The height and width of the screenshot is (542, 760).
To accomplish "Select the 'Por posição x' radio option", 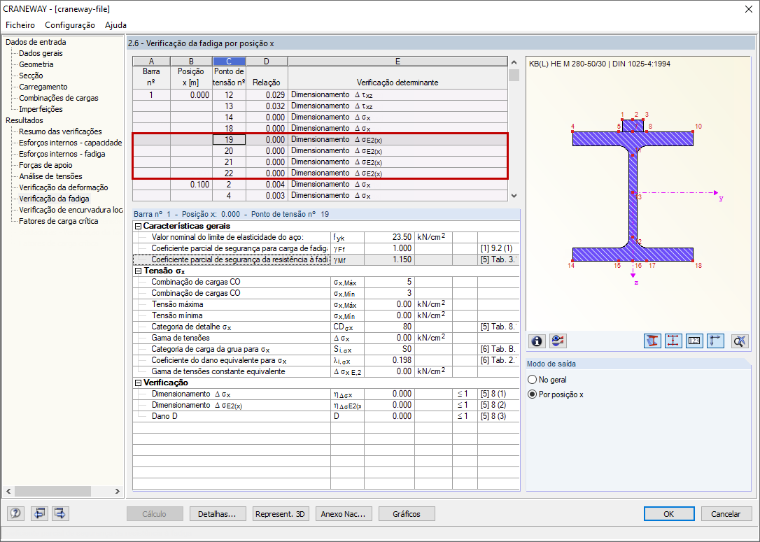I will point(532,395).
